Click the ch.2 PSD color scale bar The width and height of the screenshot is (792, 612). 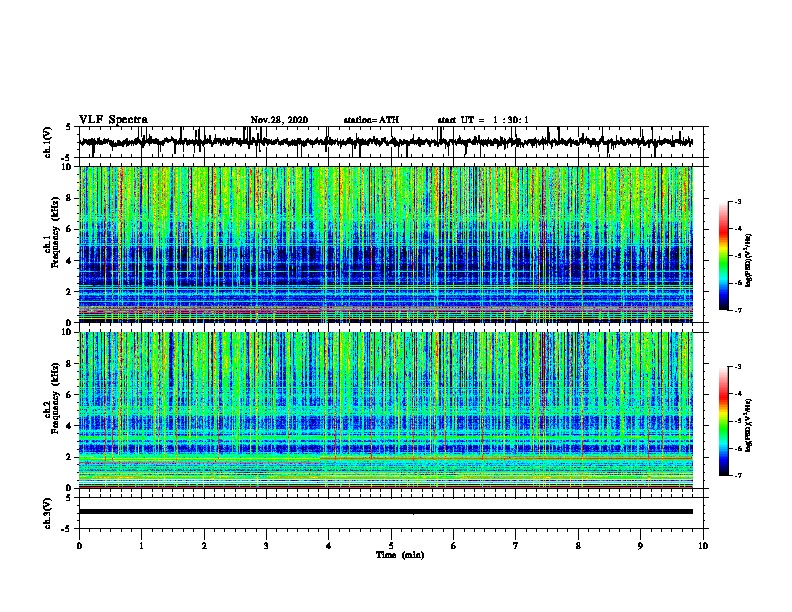[724, 421]
